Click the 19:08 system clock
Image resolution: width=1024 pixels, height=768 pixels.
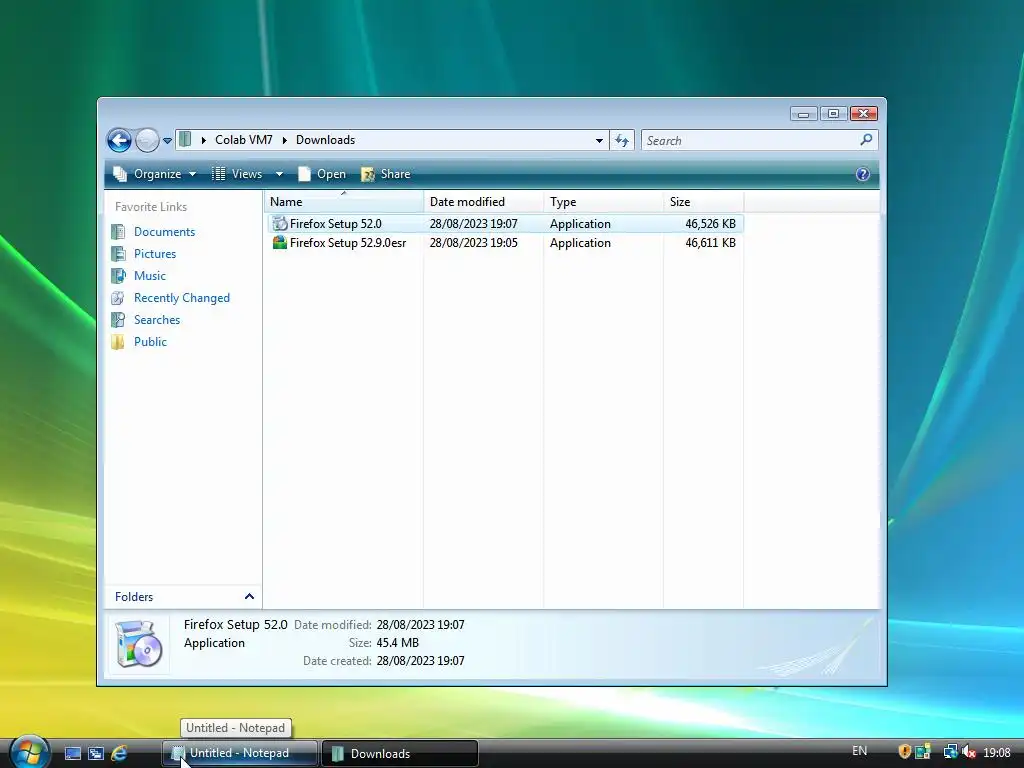997,753
